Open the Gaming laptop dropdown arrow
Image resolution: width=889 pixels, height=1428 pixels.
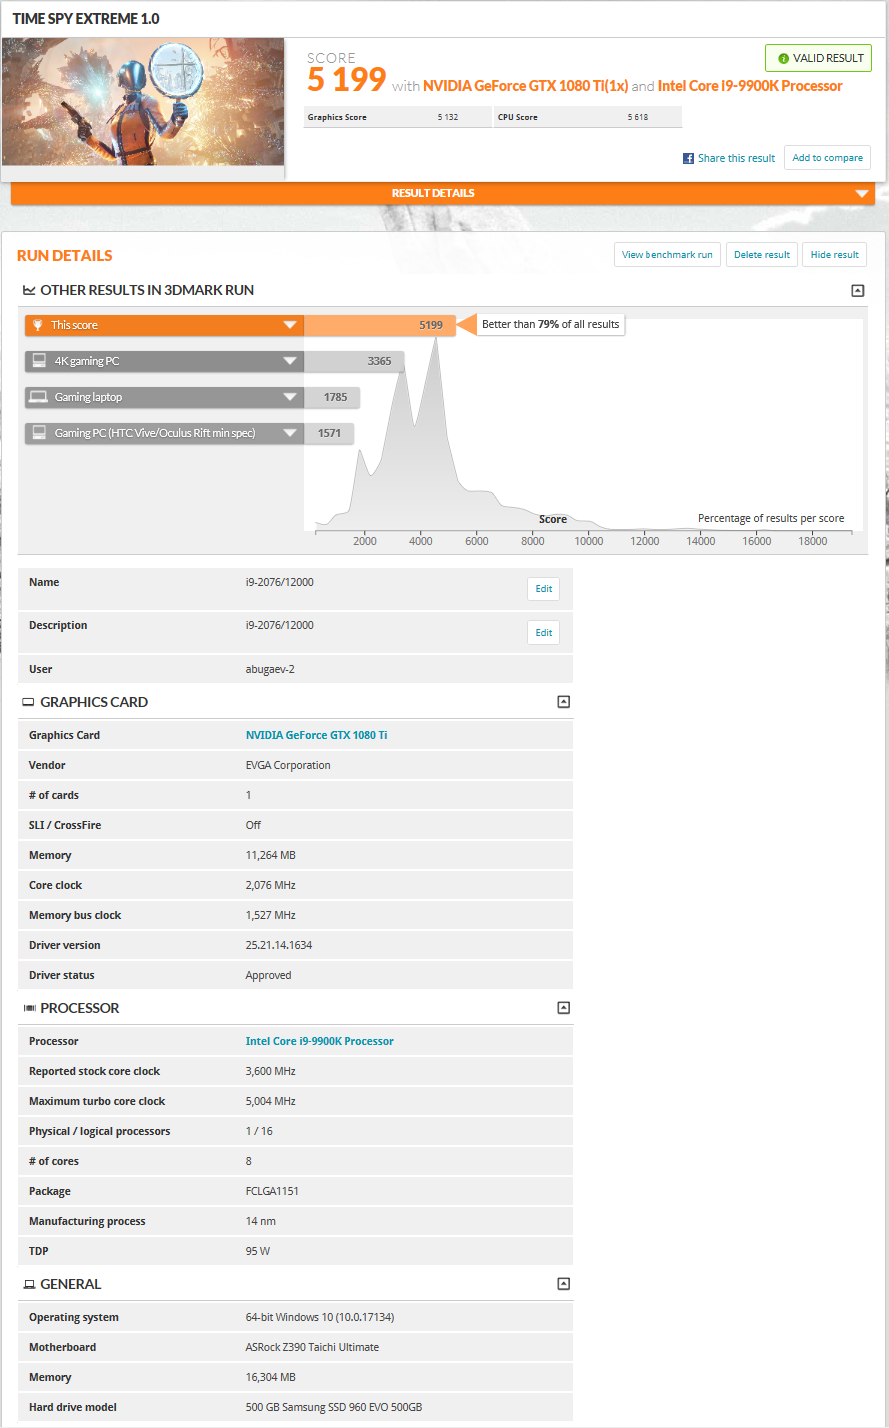coord(290,397)
